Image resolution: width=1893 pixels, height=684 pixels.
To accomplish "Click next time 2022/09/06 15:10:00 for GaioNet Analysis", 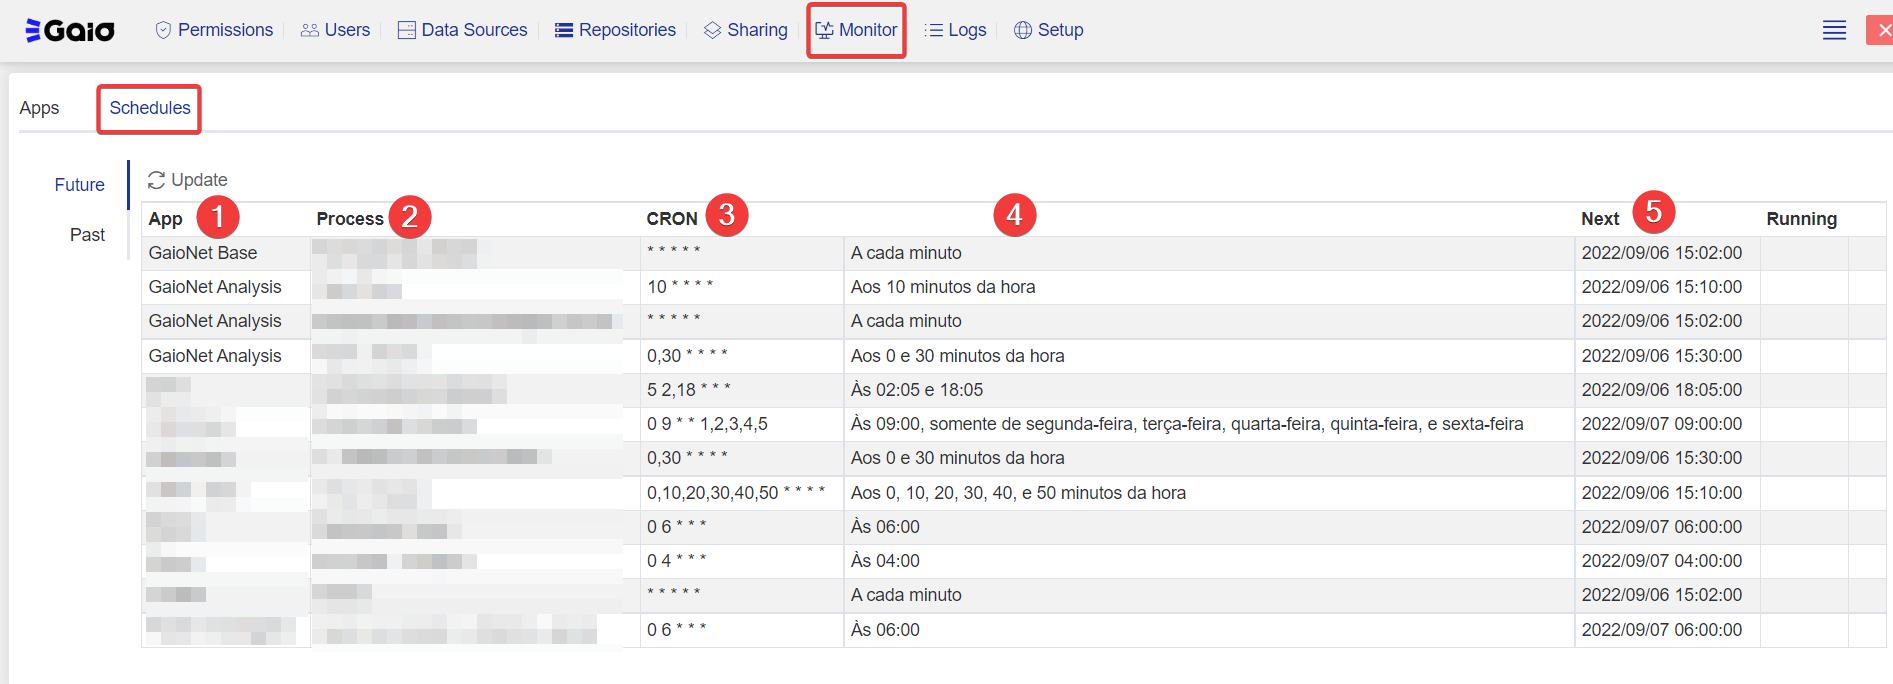I will (x=1661, y=287).
